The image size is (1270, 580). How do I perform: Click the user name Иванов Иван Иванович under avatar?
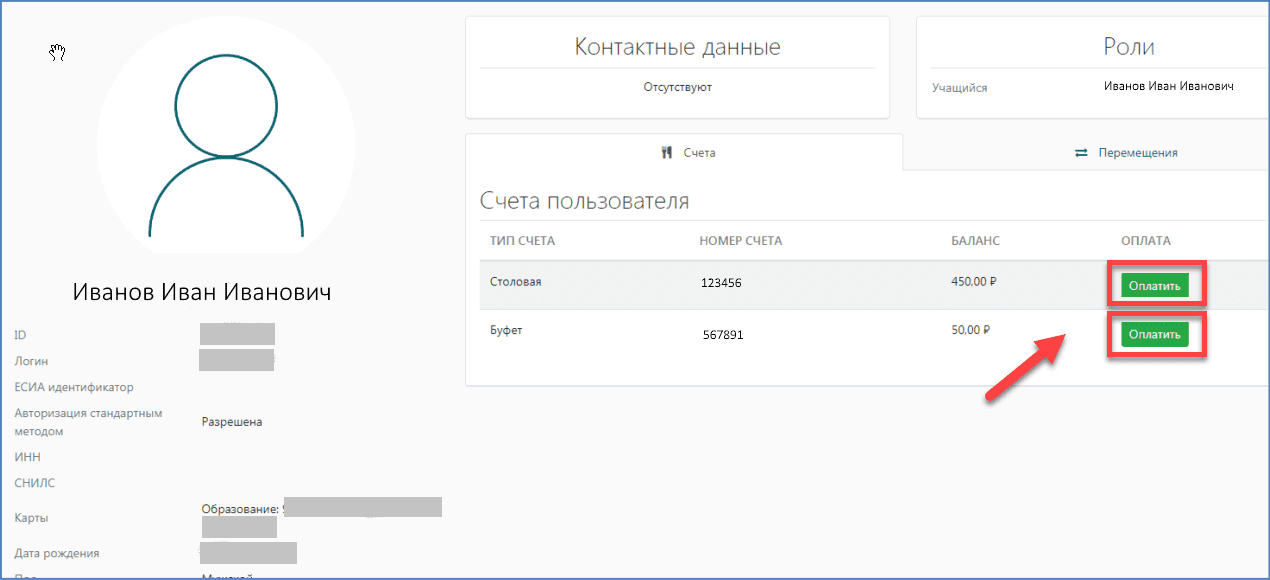[202, 293]
